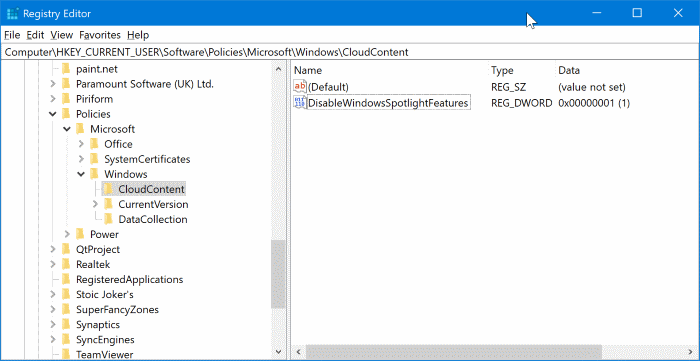The width and height of the screenshot is (700, 361).
Task: Click the Stoic Joker's folder icon
Action: (x=66, y=295)
